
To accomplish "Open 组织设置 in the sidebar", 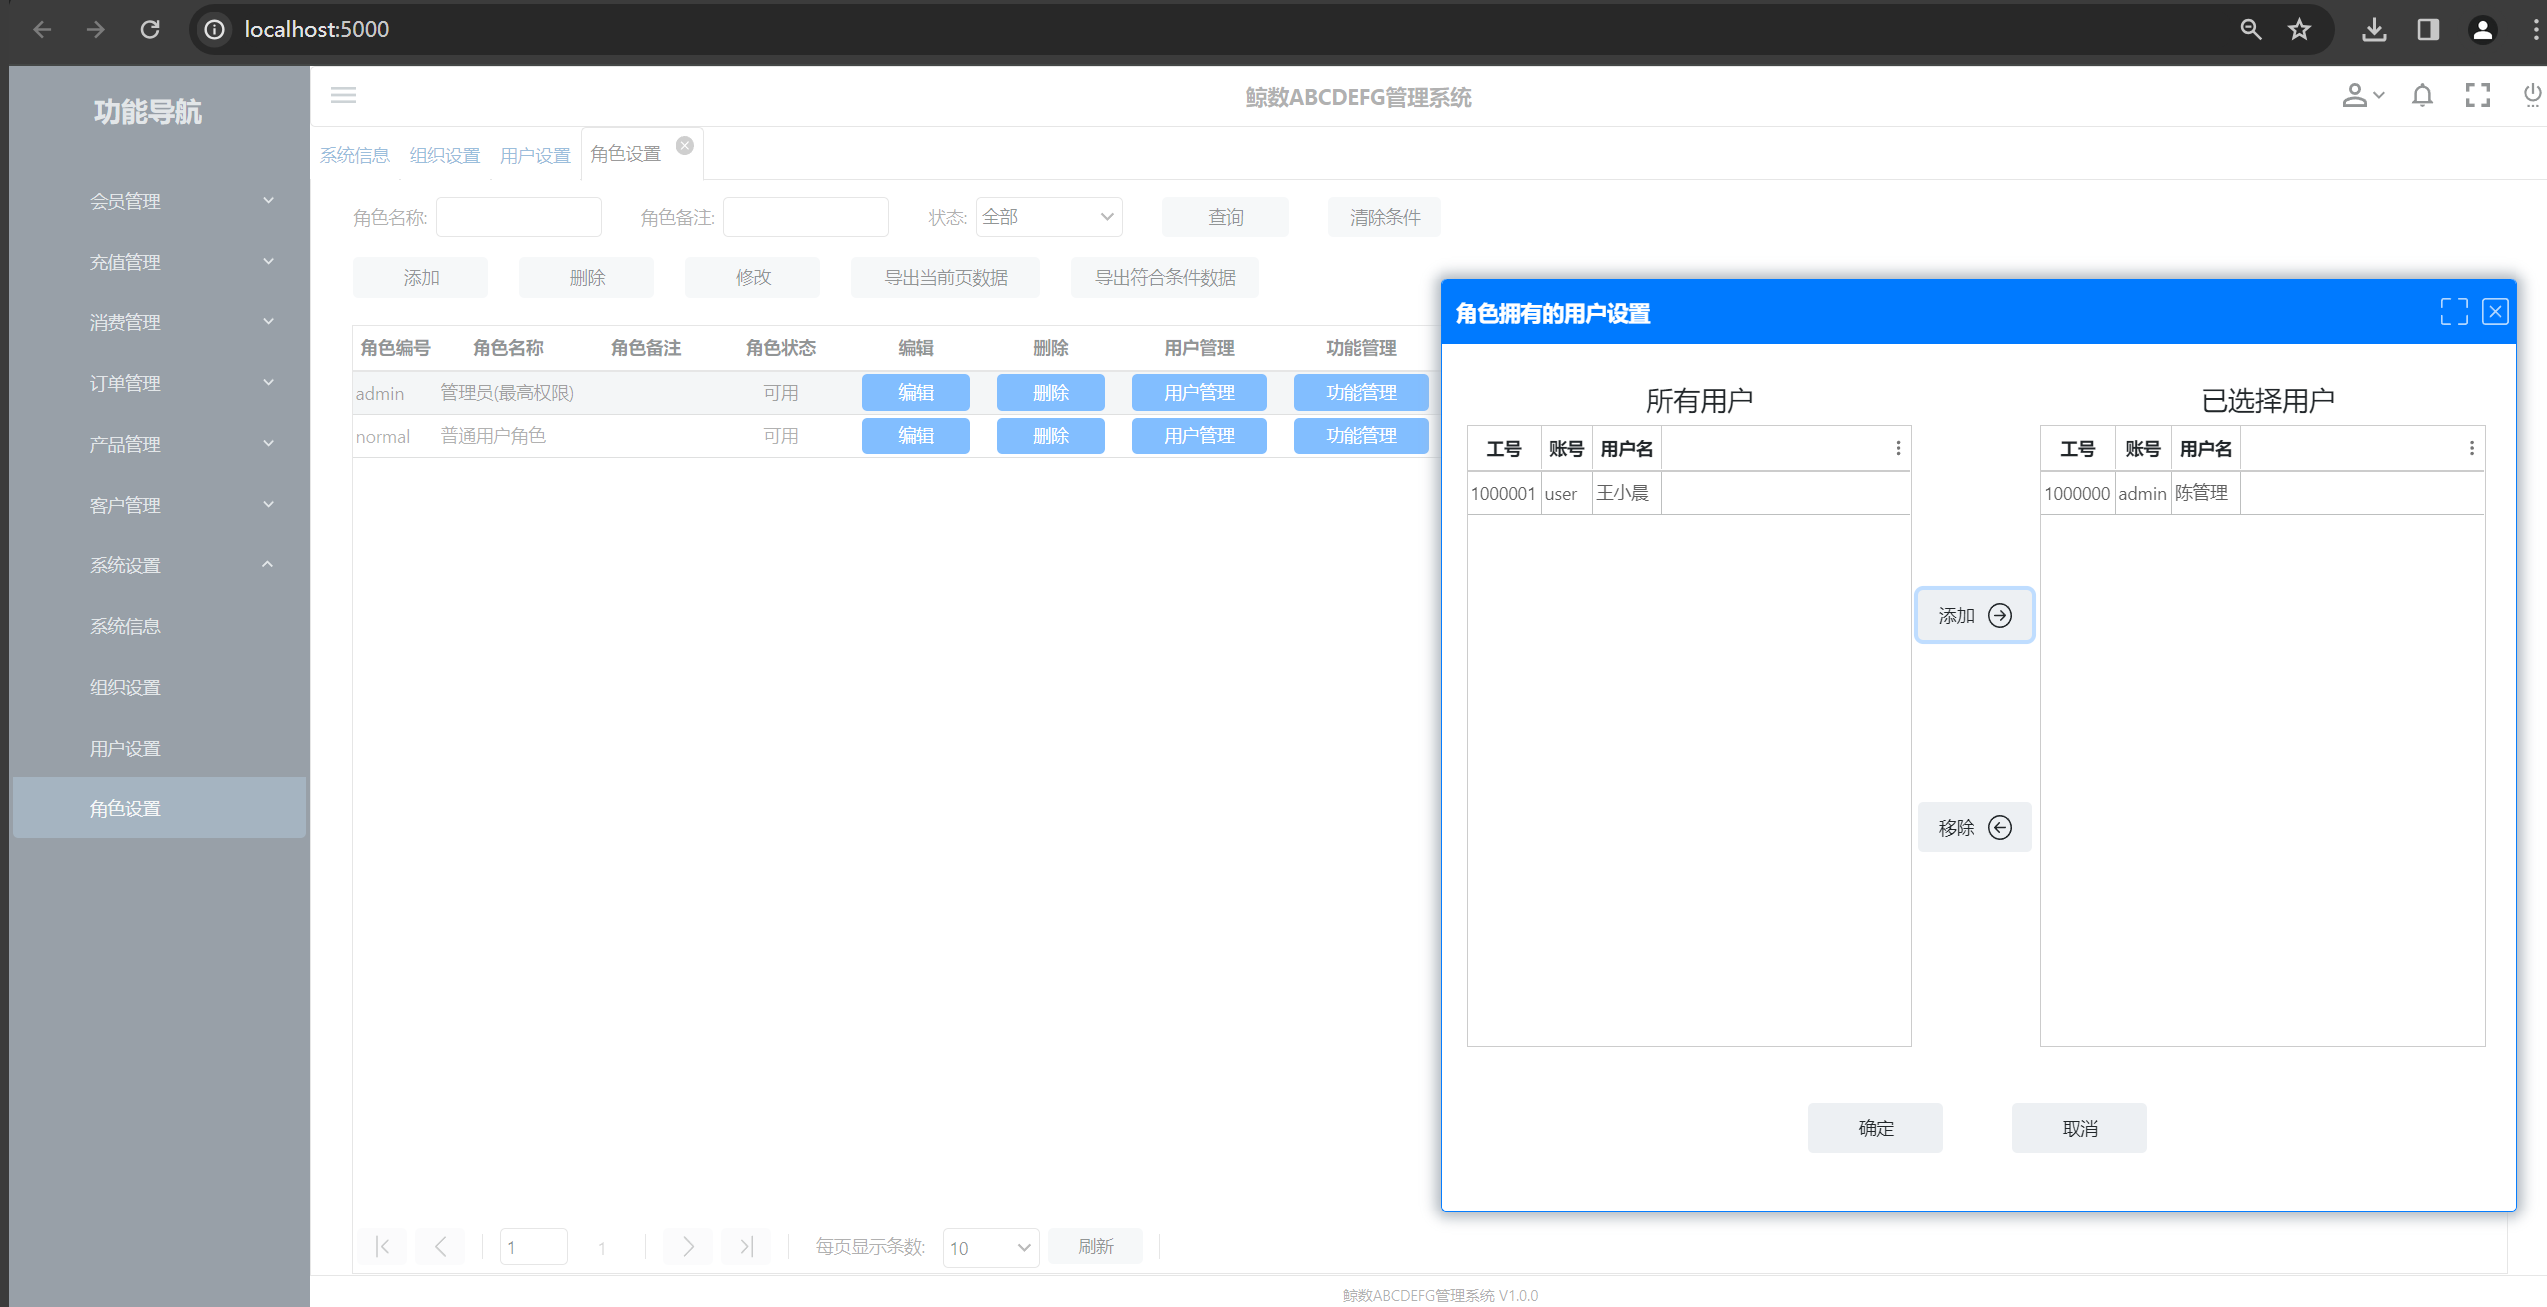I will click(x=125, y=687).
